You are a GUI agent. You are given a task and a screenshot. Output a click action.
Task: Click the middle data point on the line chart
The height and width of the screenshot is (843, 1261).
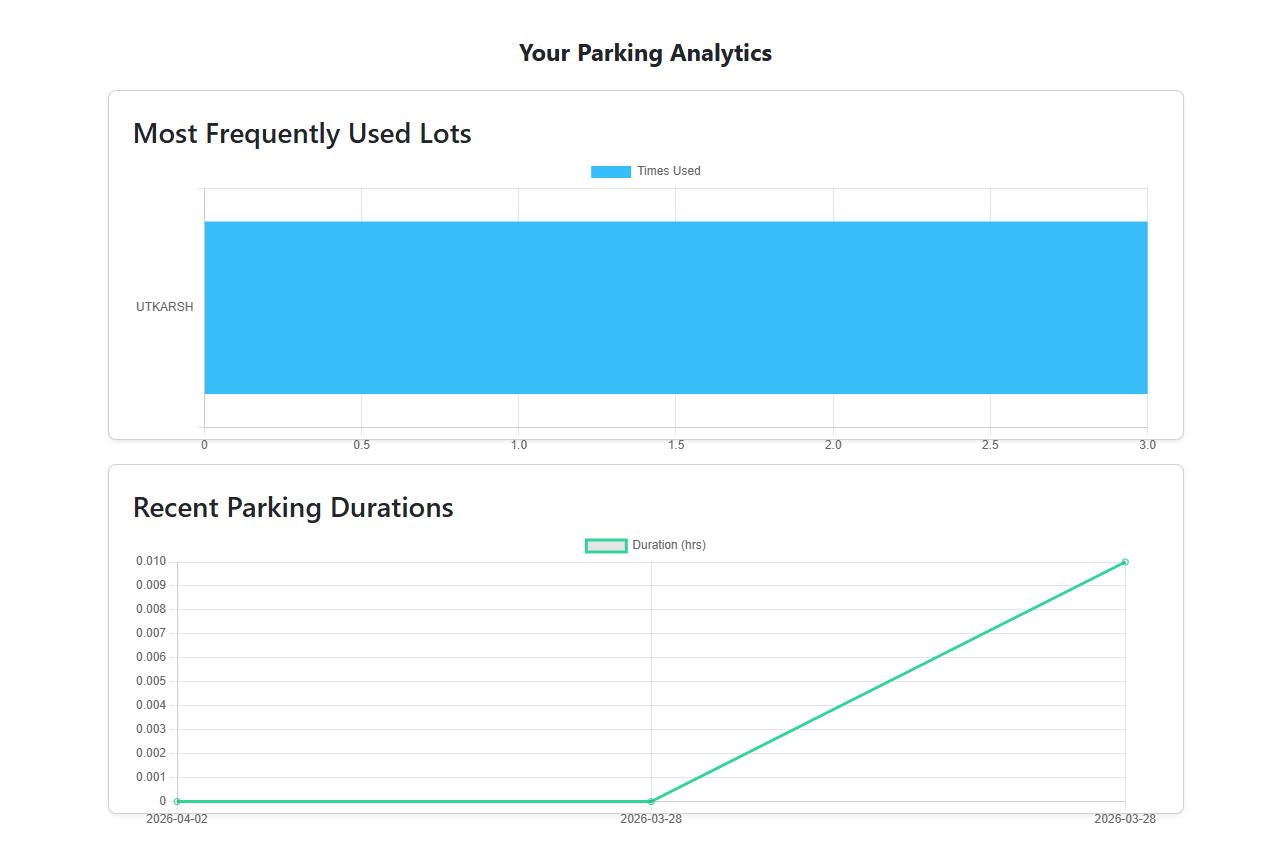651,801
